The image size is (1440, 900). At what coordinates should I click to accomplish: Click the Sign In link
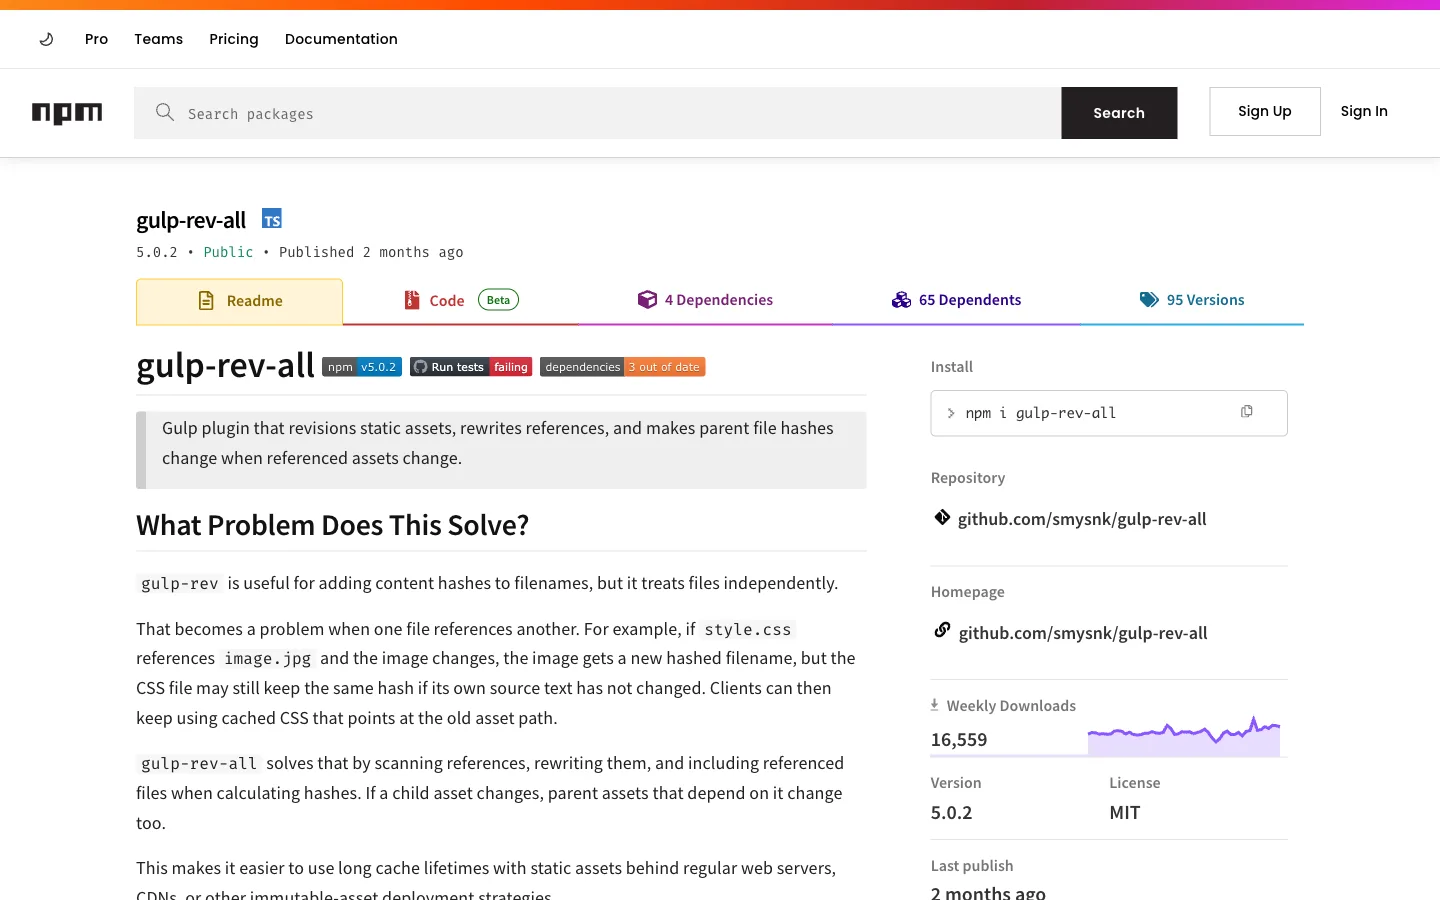coord(1364,111)
